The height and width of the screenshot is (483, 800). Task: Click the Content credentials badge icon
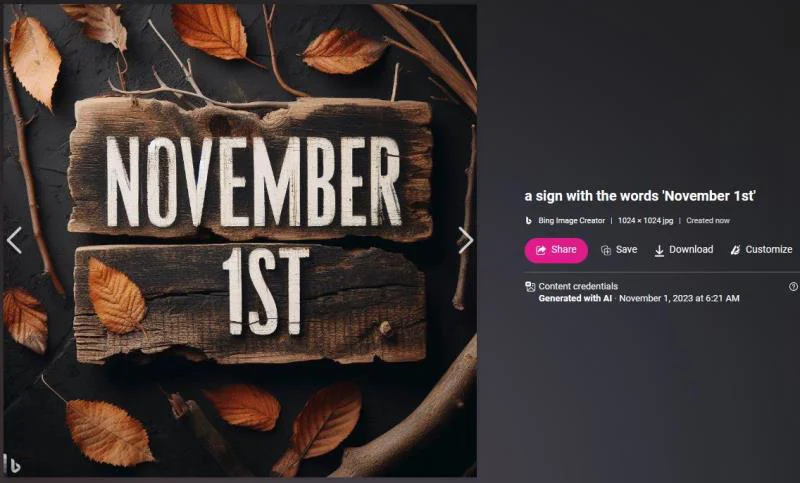(x=530, y=287)
